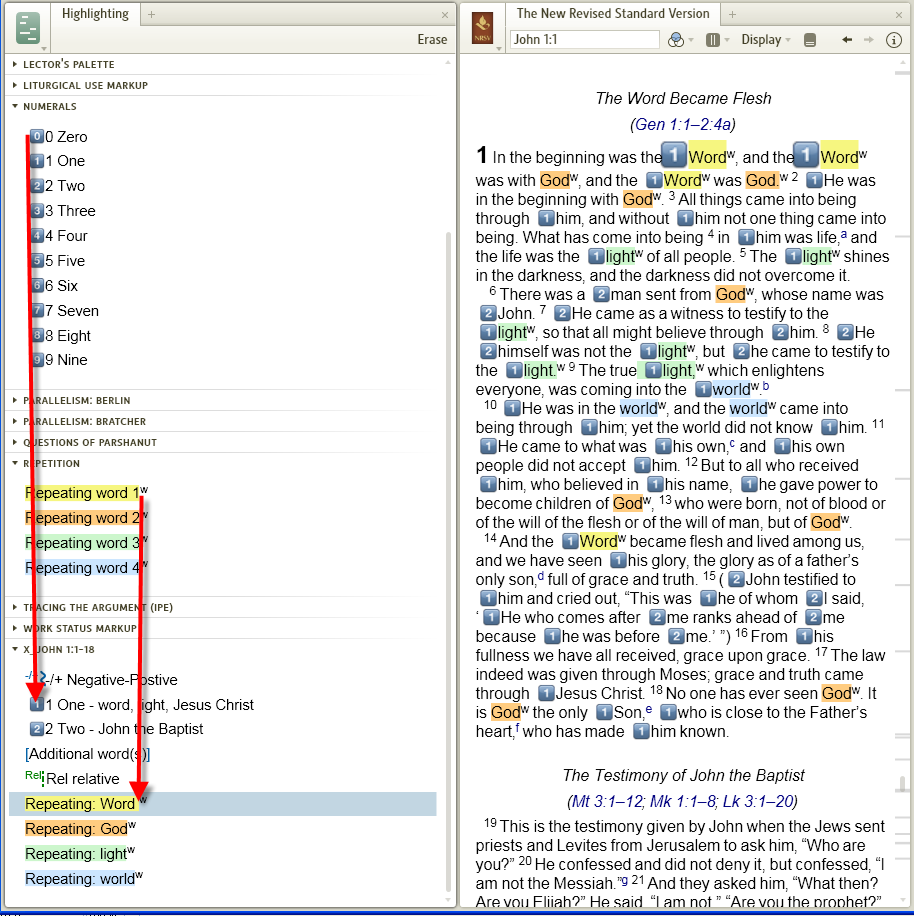Add a tab next to Highlighting
Screen dimensions: 914x916
click(151, 15)
